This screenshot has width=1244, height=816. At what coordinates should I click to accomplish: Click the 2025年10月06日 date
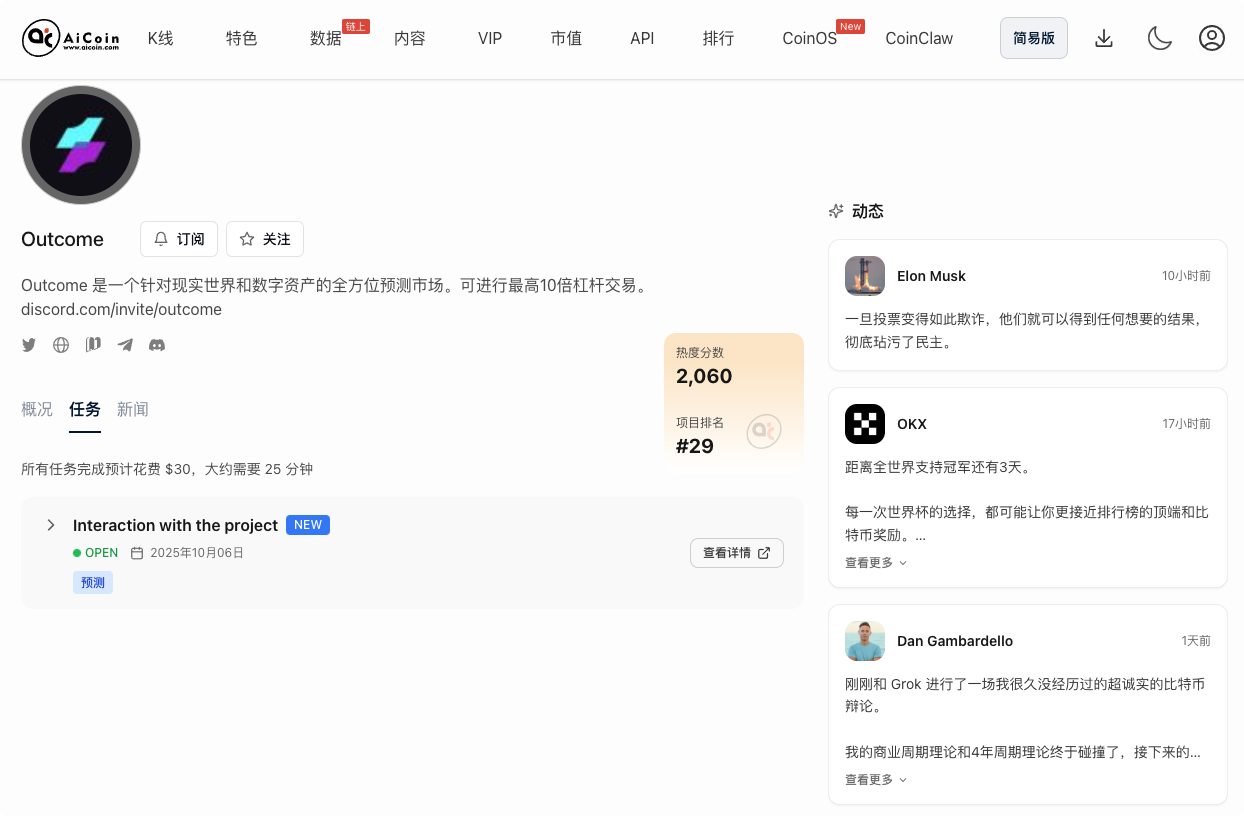tap(197, 553)
